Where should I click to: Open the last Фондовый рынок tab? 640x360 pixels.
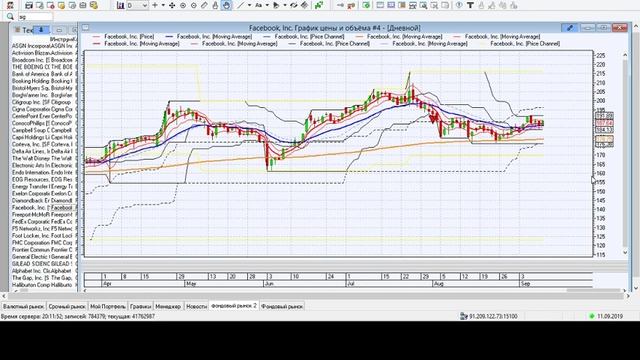click(x=282, y=306)
